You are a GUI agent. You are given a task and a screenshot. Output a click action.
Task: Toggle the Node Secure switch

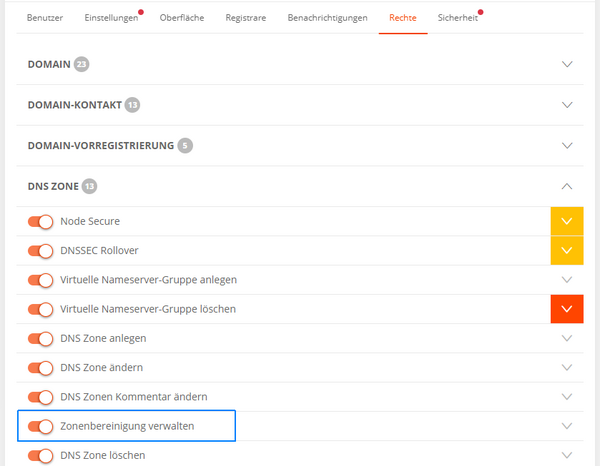[x=40, y=222]
